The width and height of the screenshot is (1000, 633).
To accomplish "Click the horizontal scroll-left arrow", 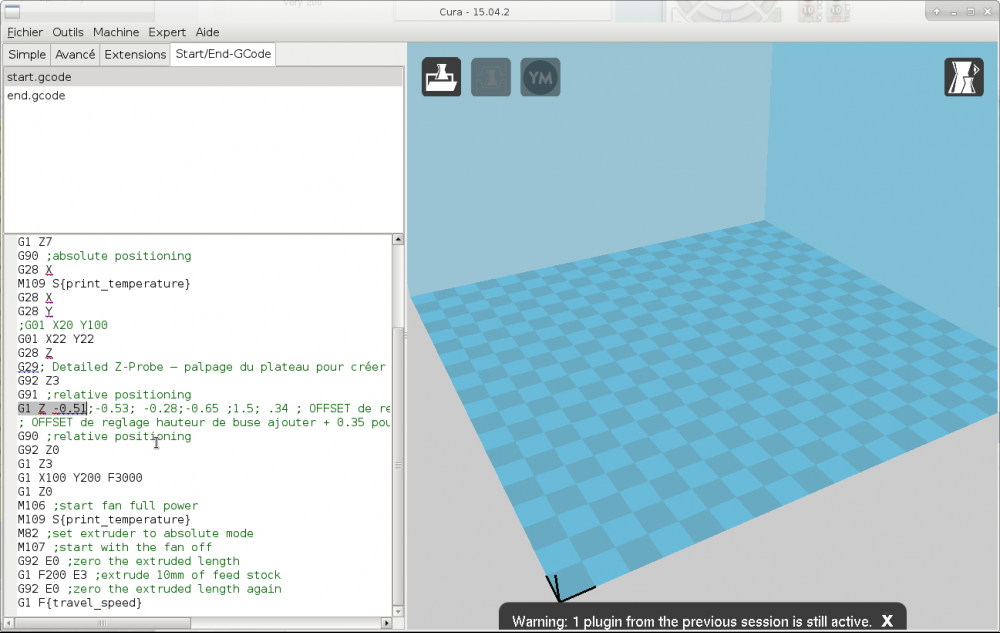I will (x=8, y=623).
